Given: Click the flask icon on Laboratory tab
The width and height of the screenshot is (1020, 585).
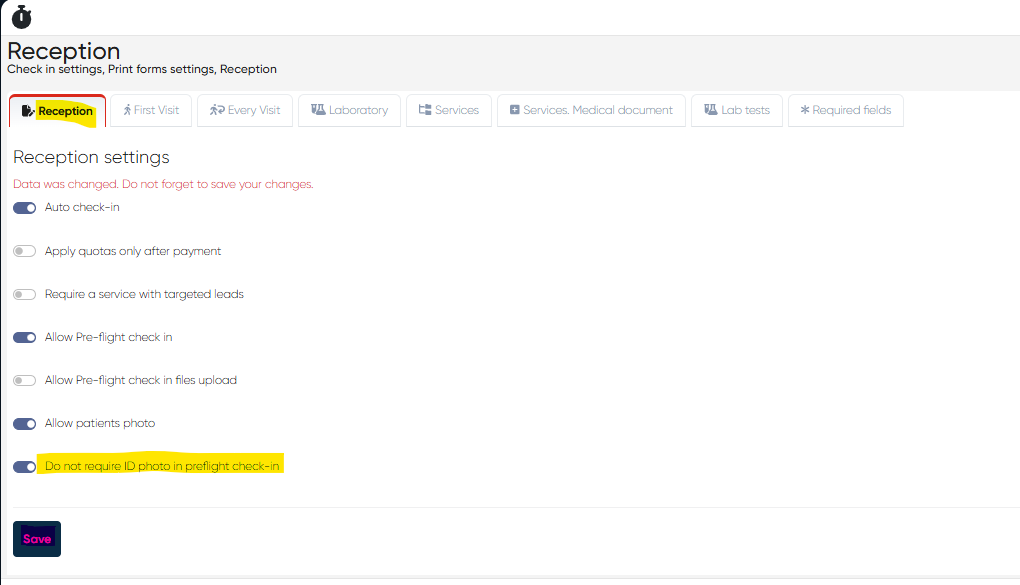Looking at the screenshot, I should click(x=318, y=110).
